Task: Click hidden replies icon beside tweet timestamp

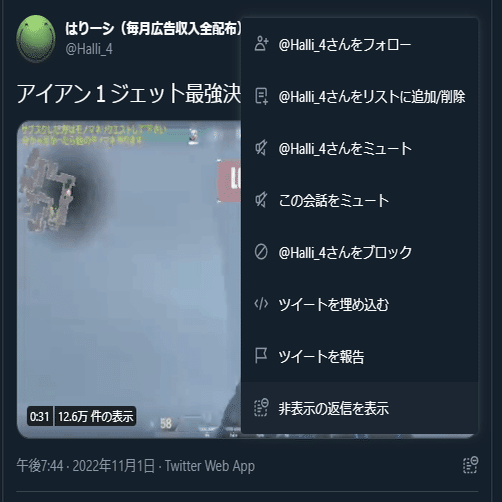Action: pos(470,465)
